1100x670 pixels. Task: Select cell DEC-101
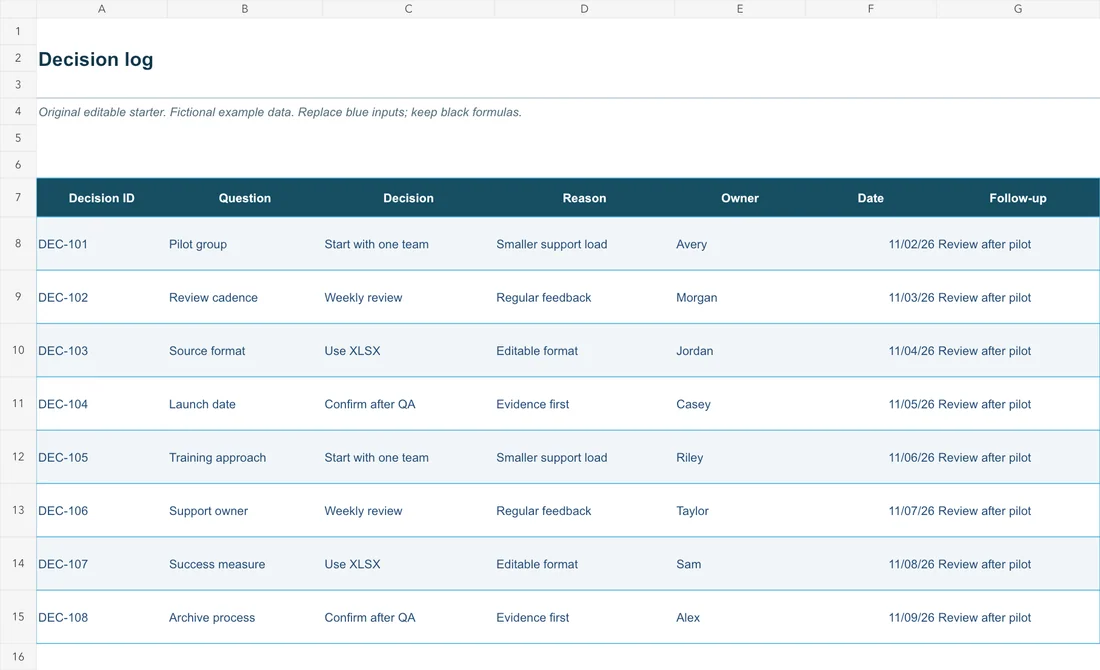click(x=102, y=244)
